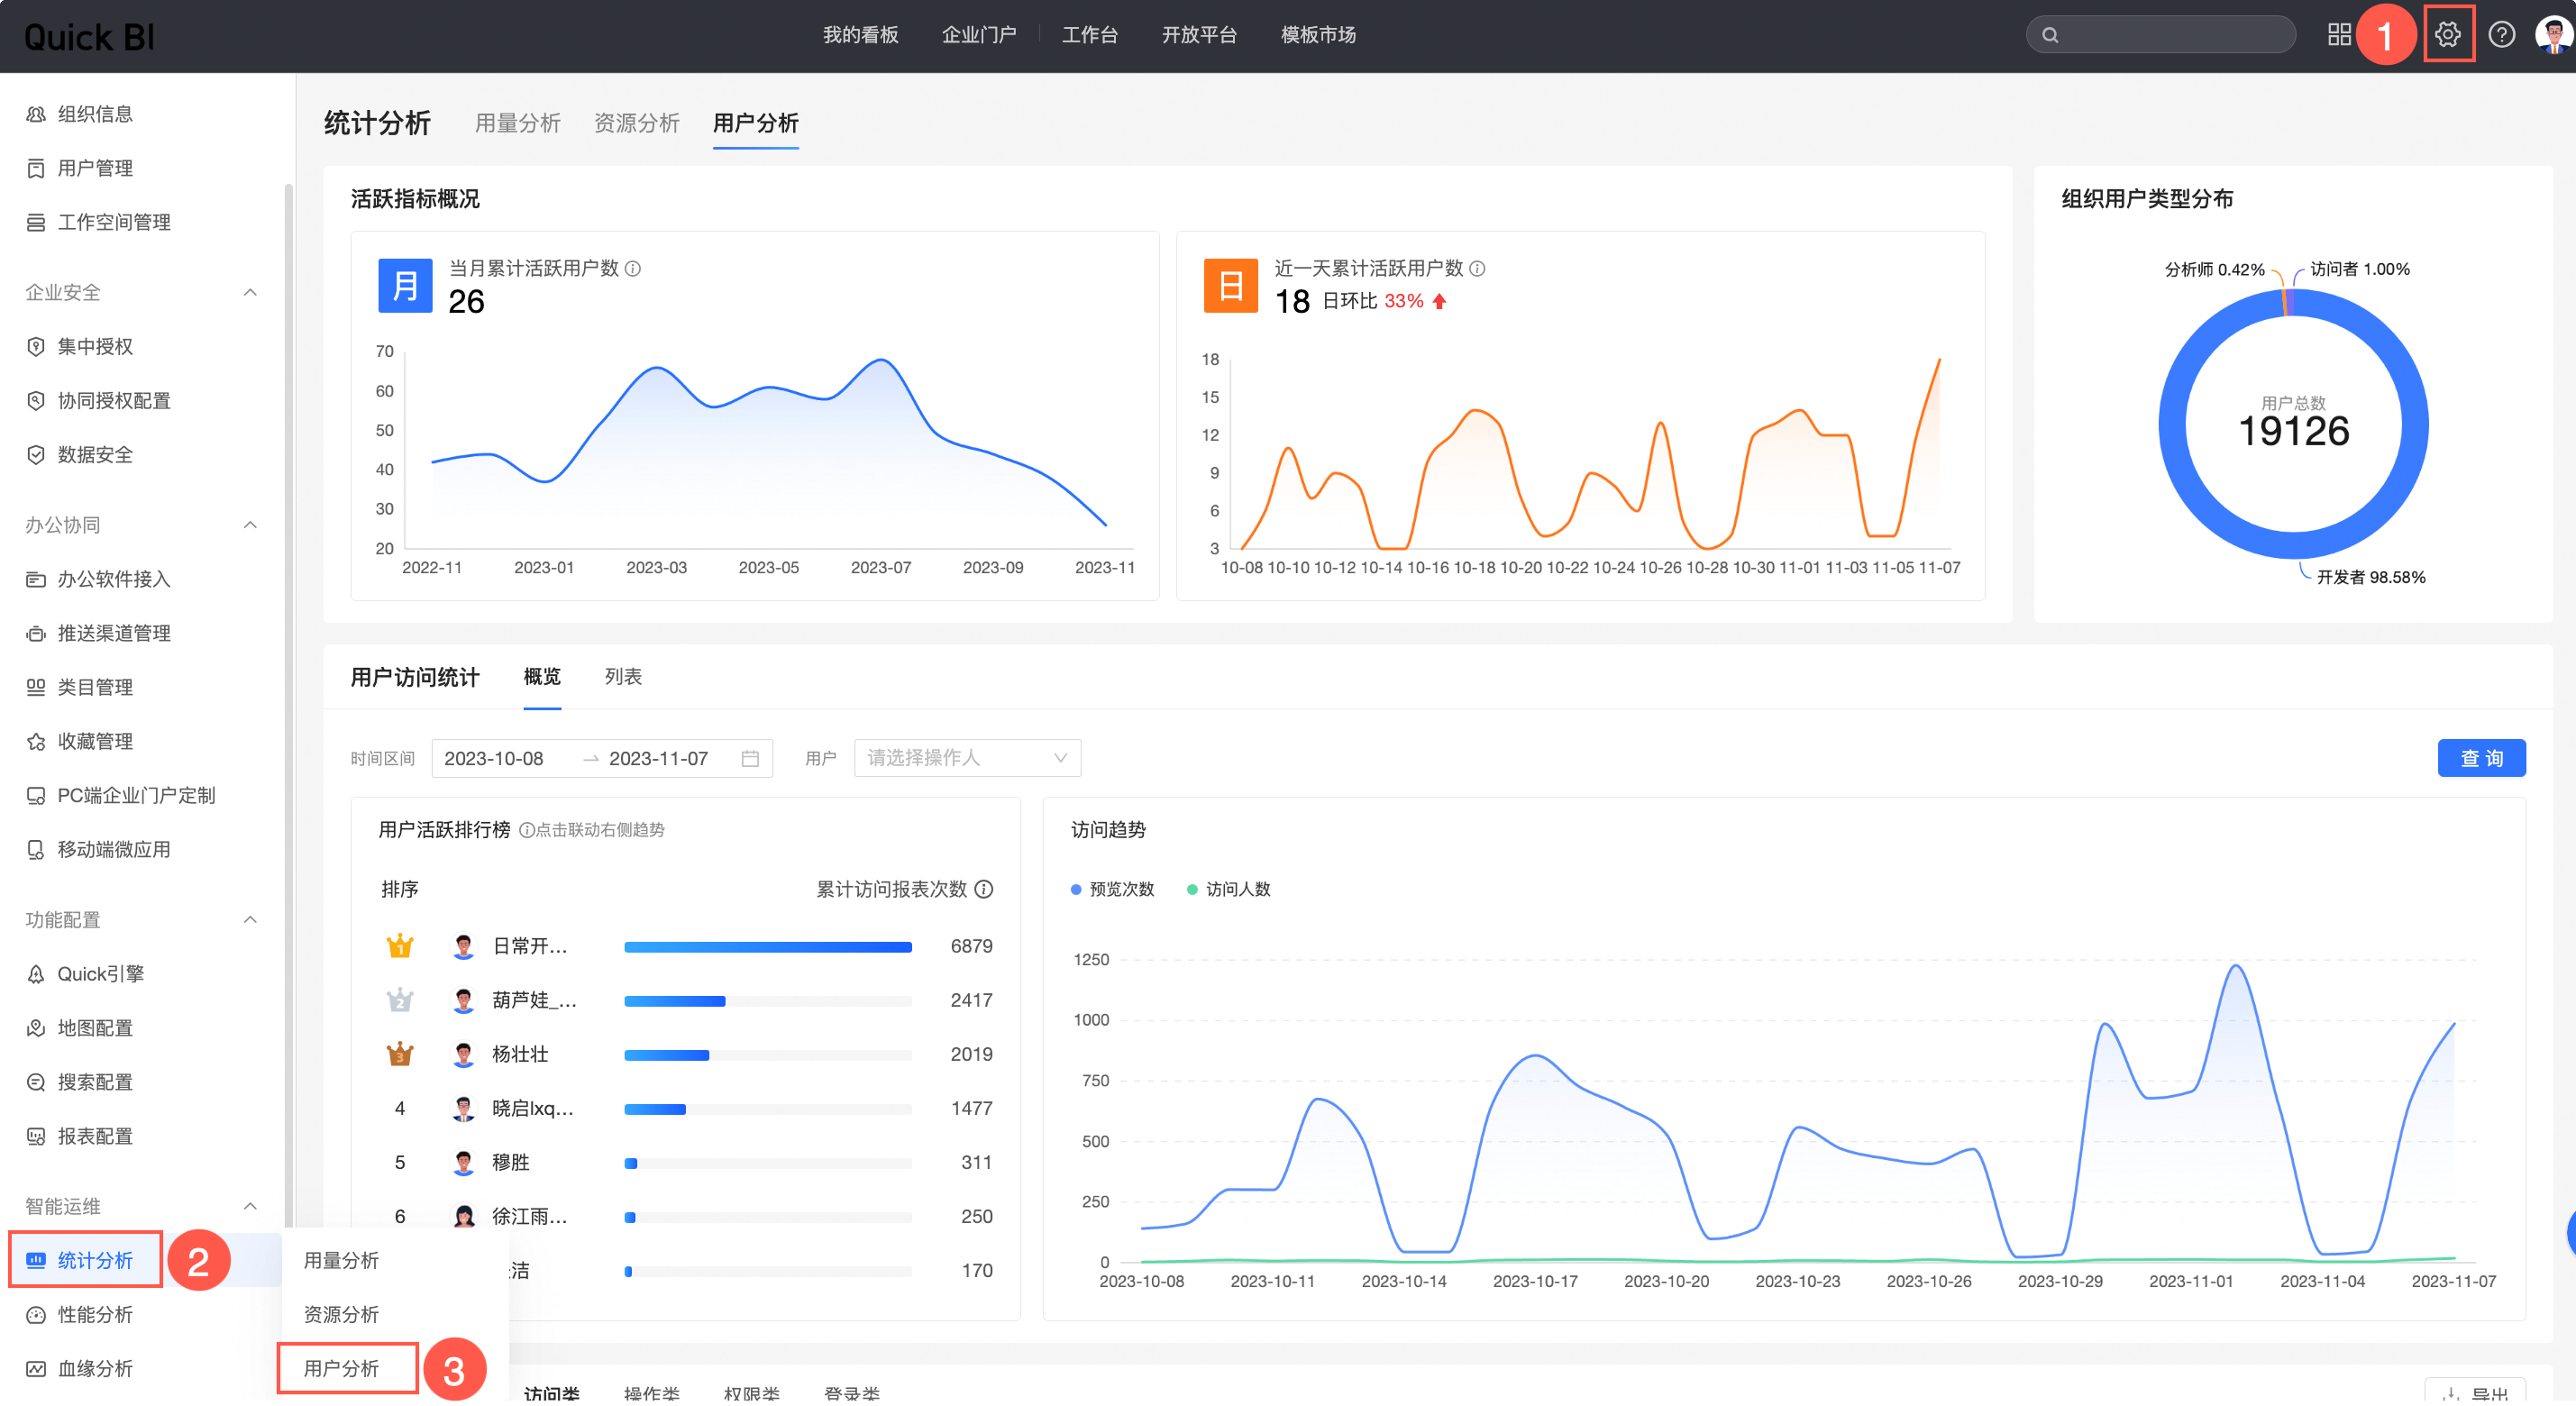This screenshot has height=1406, width=2576.
Task: Click info icon beside 当月累计活跃用户数
Action: click(633, 268)
